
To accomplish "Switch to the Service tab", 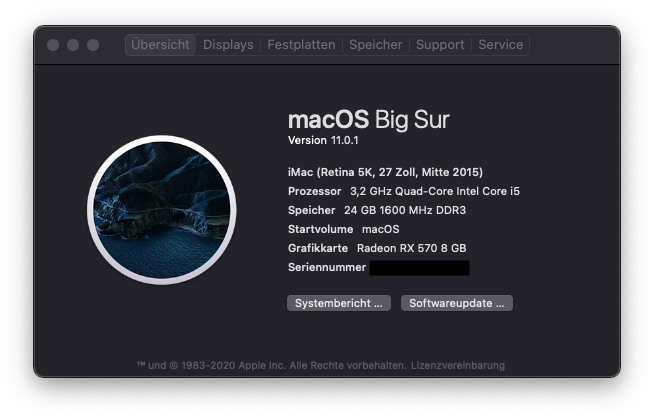I will 501,45.
